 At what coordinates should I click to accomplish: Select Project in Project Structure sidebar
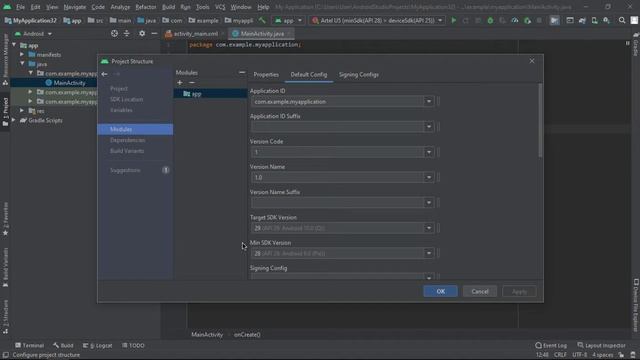[x=119, y=89]
